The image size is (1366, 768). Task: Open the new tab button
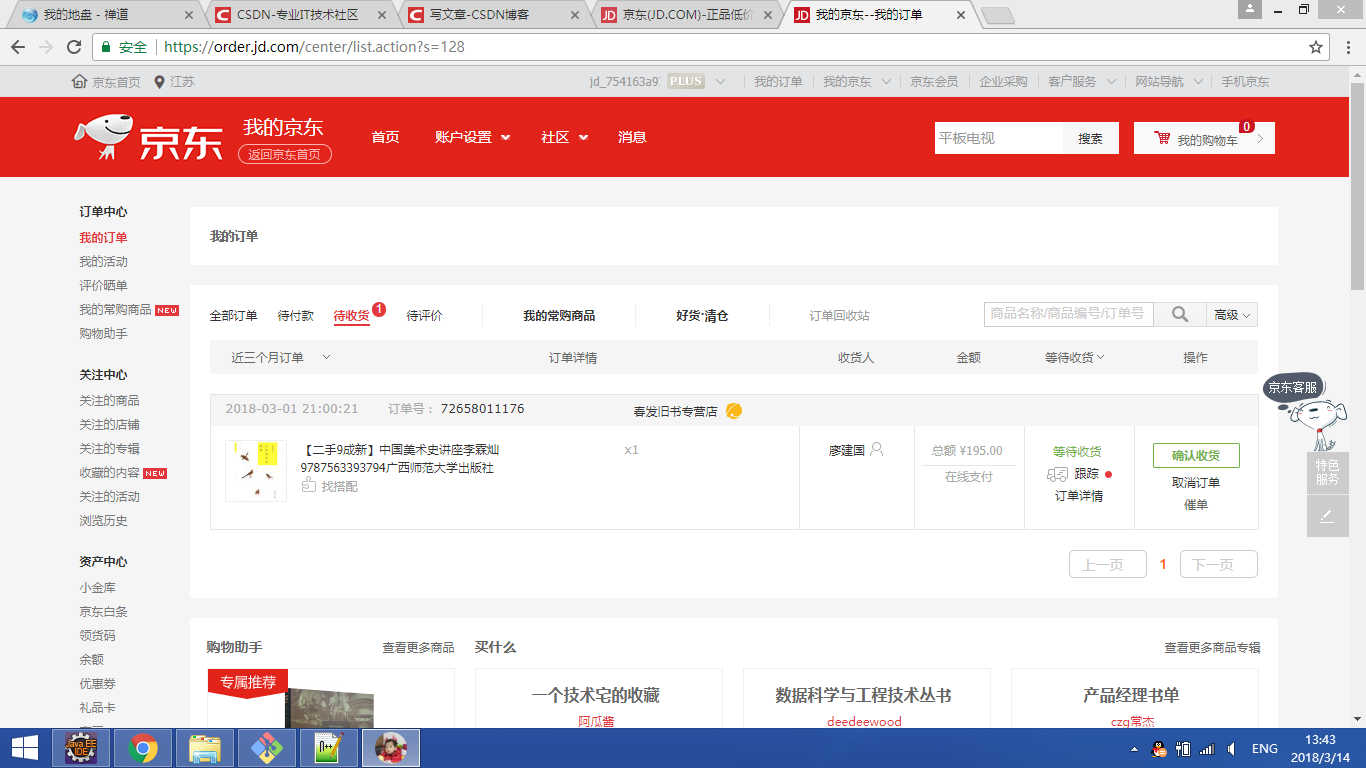coord(997,16)
